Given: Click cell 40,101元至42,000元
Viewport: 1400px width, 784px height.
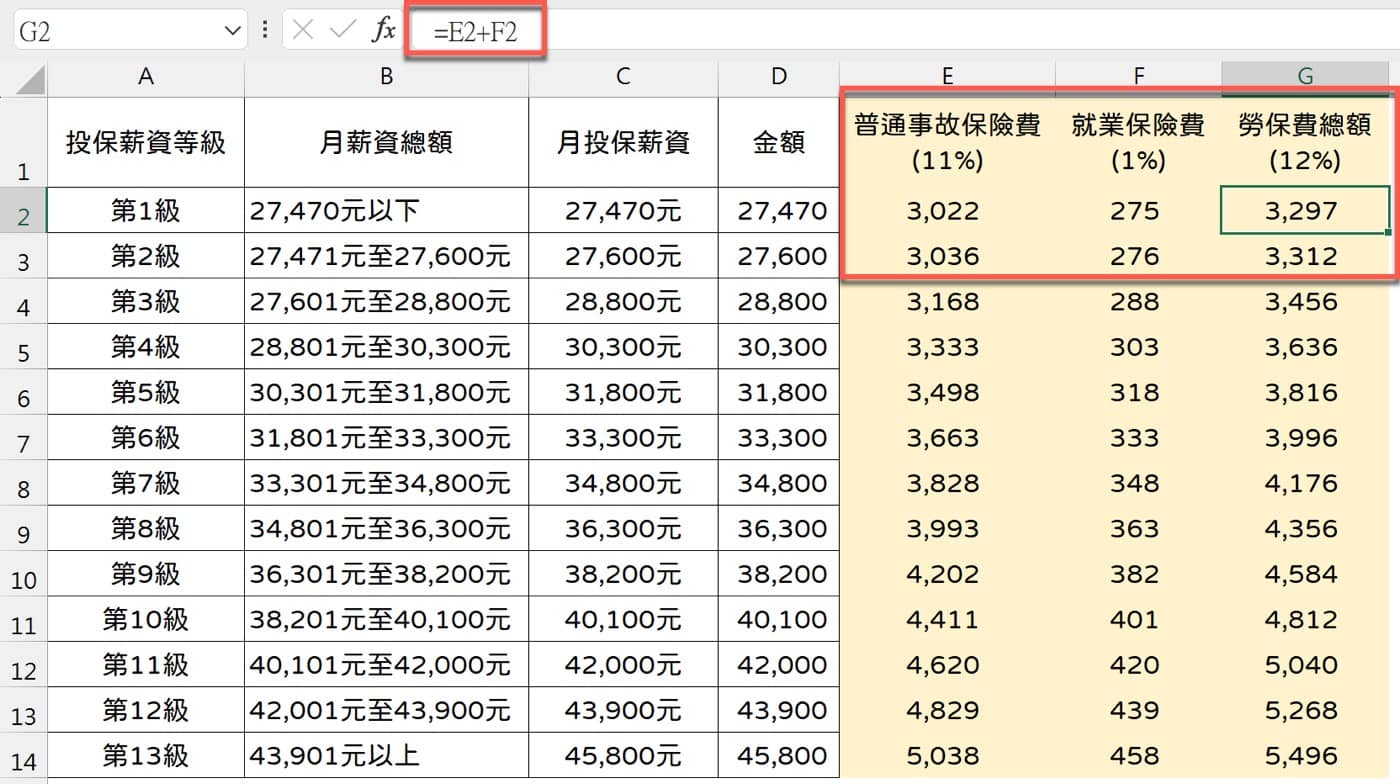Looking at the screenshot, I should 386,664.
